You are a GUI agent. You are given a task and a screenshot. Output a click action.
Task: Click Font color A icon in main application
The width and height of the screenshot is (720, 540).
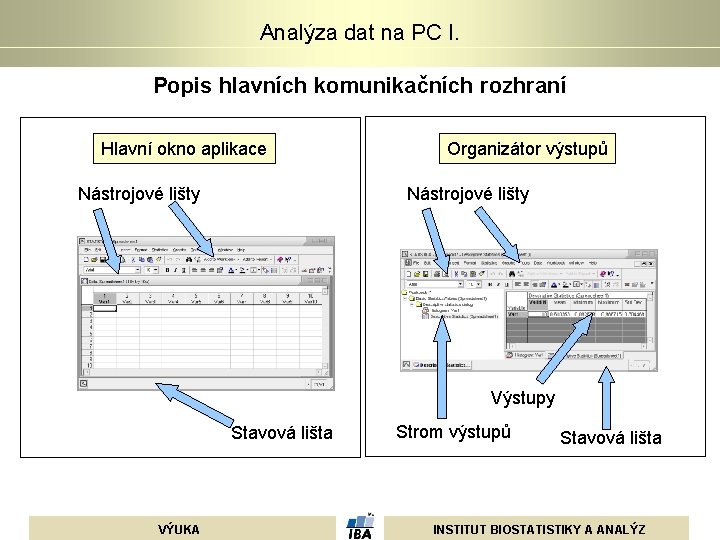(x=231, y=270)
